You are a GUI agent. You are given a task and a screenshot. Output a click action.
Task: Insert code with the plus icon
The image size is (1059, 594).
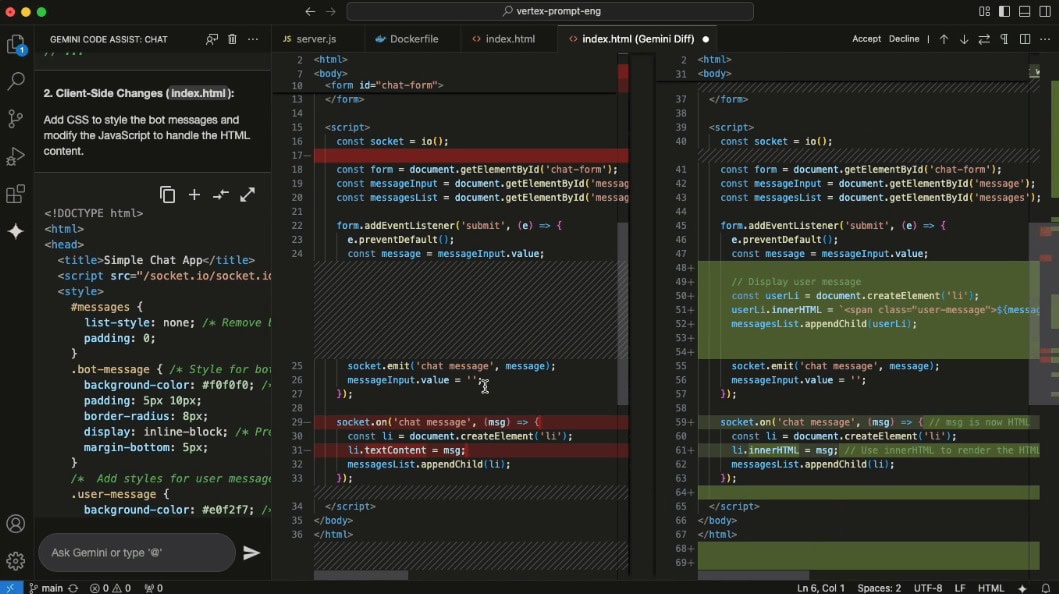click(x=194, y=195)
